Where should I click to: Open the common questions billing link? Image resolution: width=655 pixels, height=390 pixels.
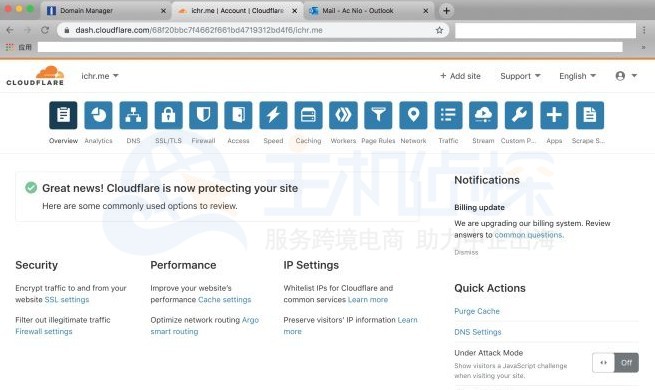coord(529,235)
